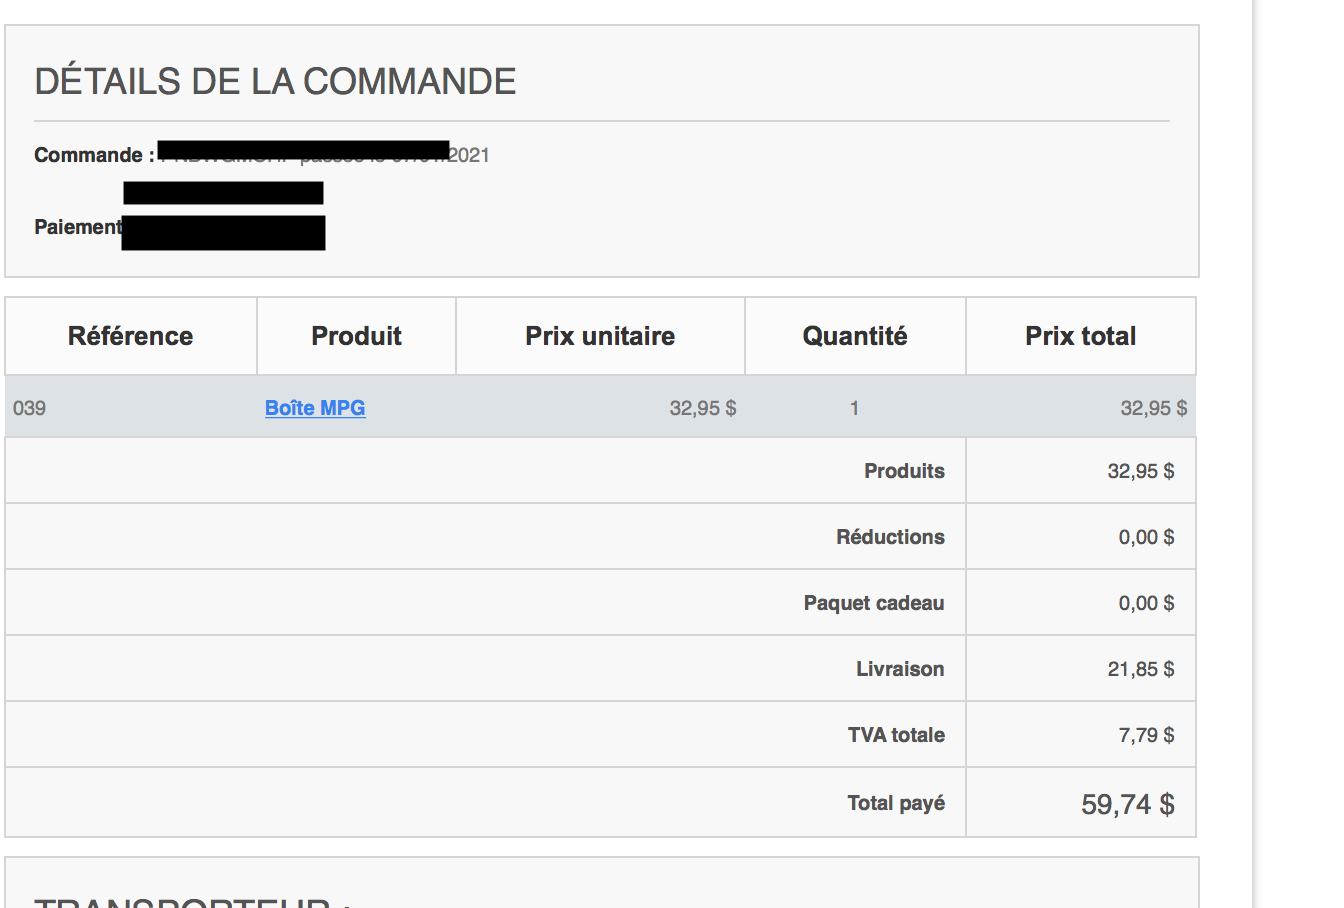Click the 32,95 $ unit price cell
The height and width of the screenshot is (908, 1344).
tap(703, 408)
